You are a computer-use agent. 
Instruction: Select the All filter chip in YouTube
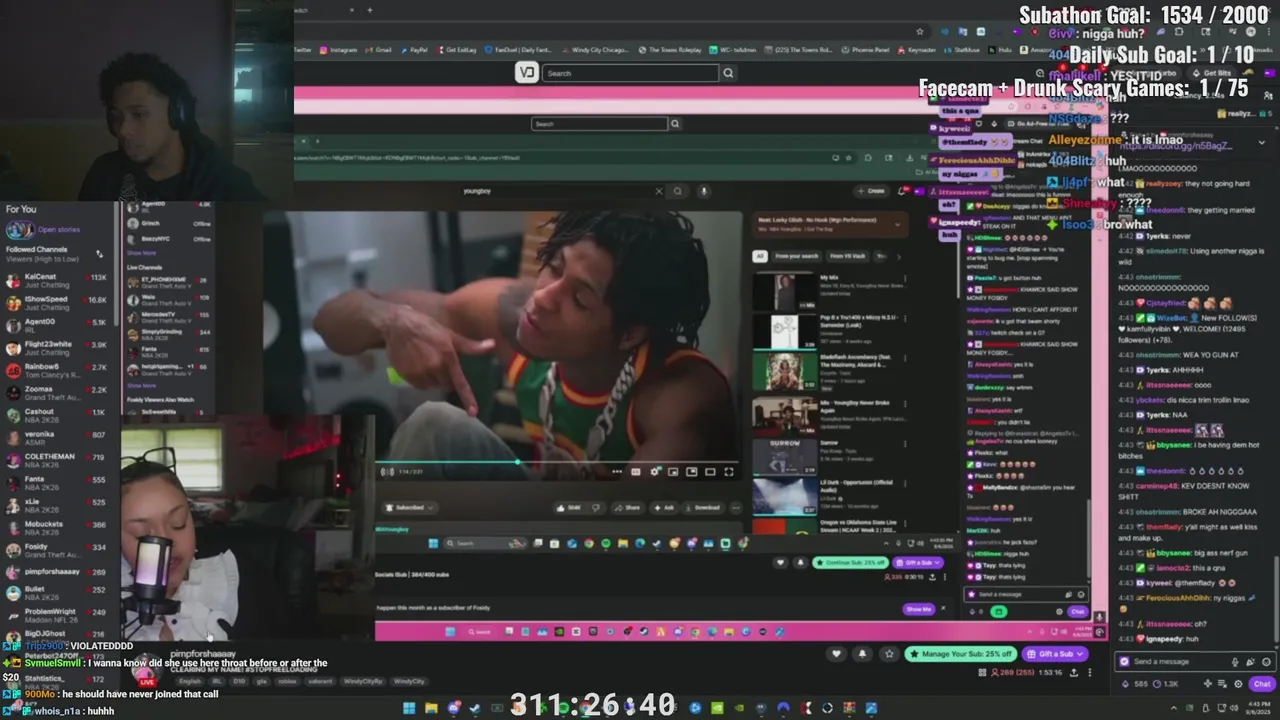tap(760, 256)
